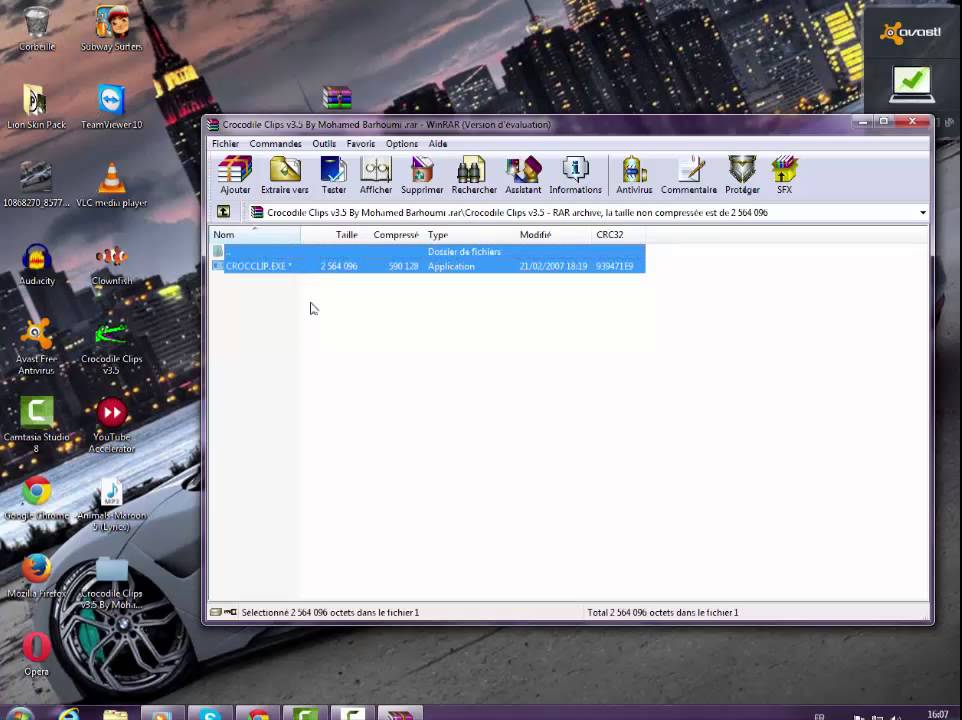Viewport: 962px width, 720px height.
Task: Run the Antivirus scan tool
Action: click(634, 175)
